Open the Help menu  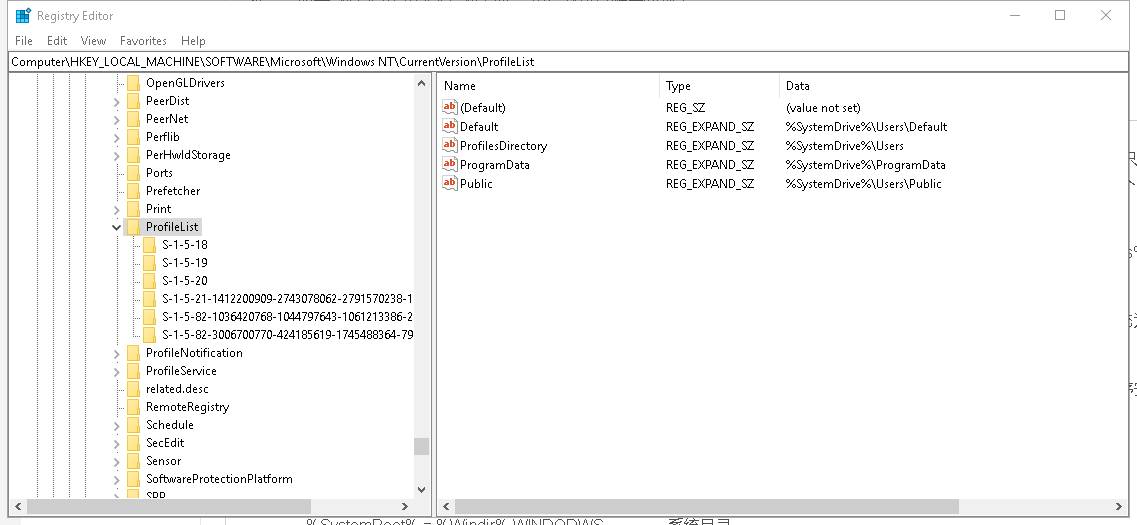193,41
